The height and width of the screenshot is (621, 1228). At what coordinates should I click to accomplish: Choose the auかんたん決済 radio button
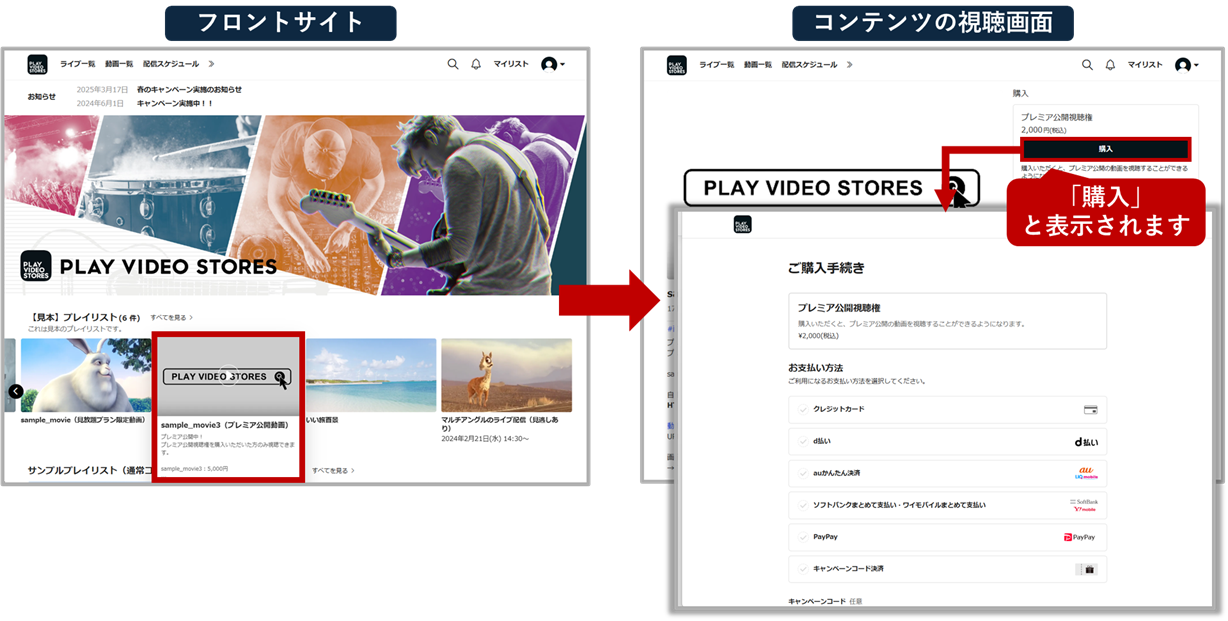803,473
